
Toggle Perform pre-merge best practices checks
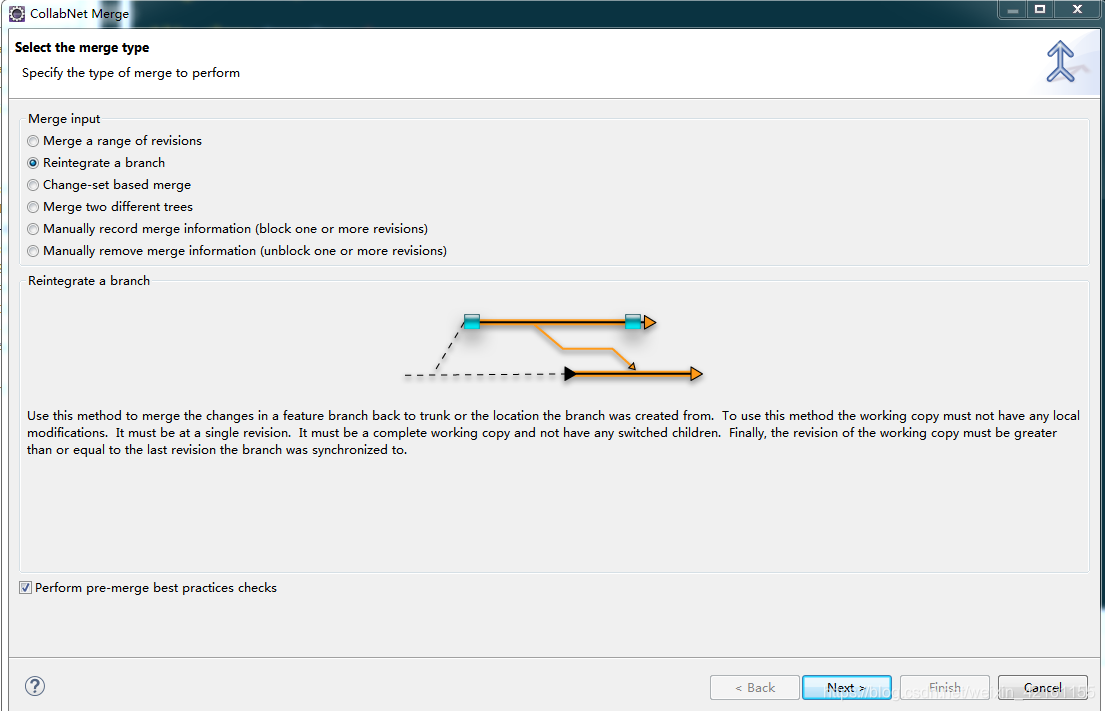click(25, 588)
